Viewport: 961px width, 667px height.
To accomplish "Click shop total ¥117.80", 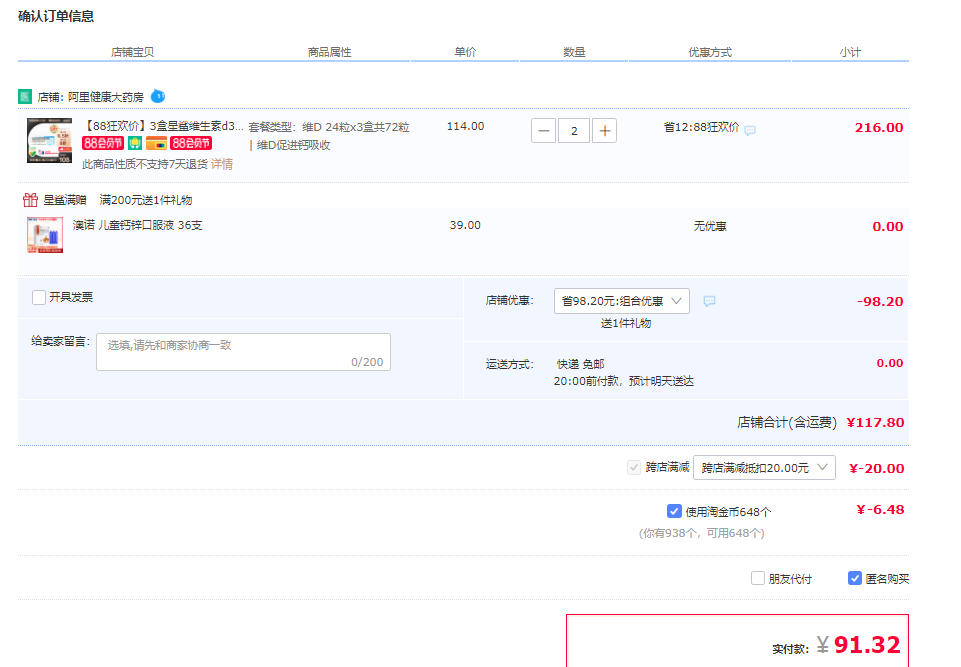I will (x=875, y=422).
